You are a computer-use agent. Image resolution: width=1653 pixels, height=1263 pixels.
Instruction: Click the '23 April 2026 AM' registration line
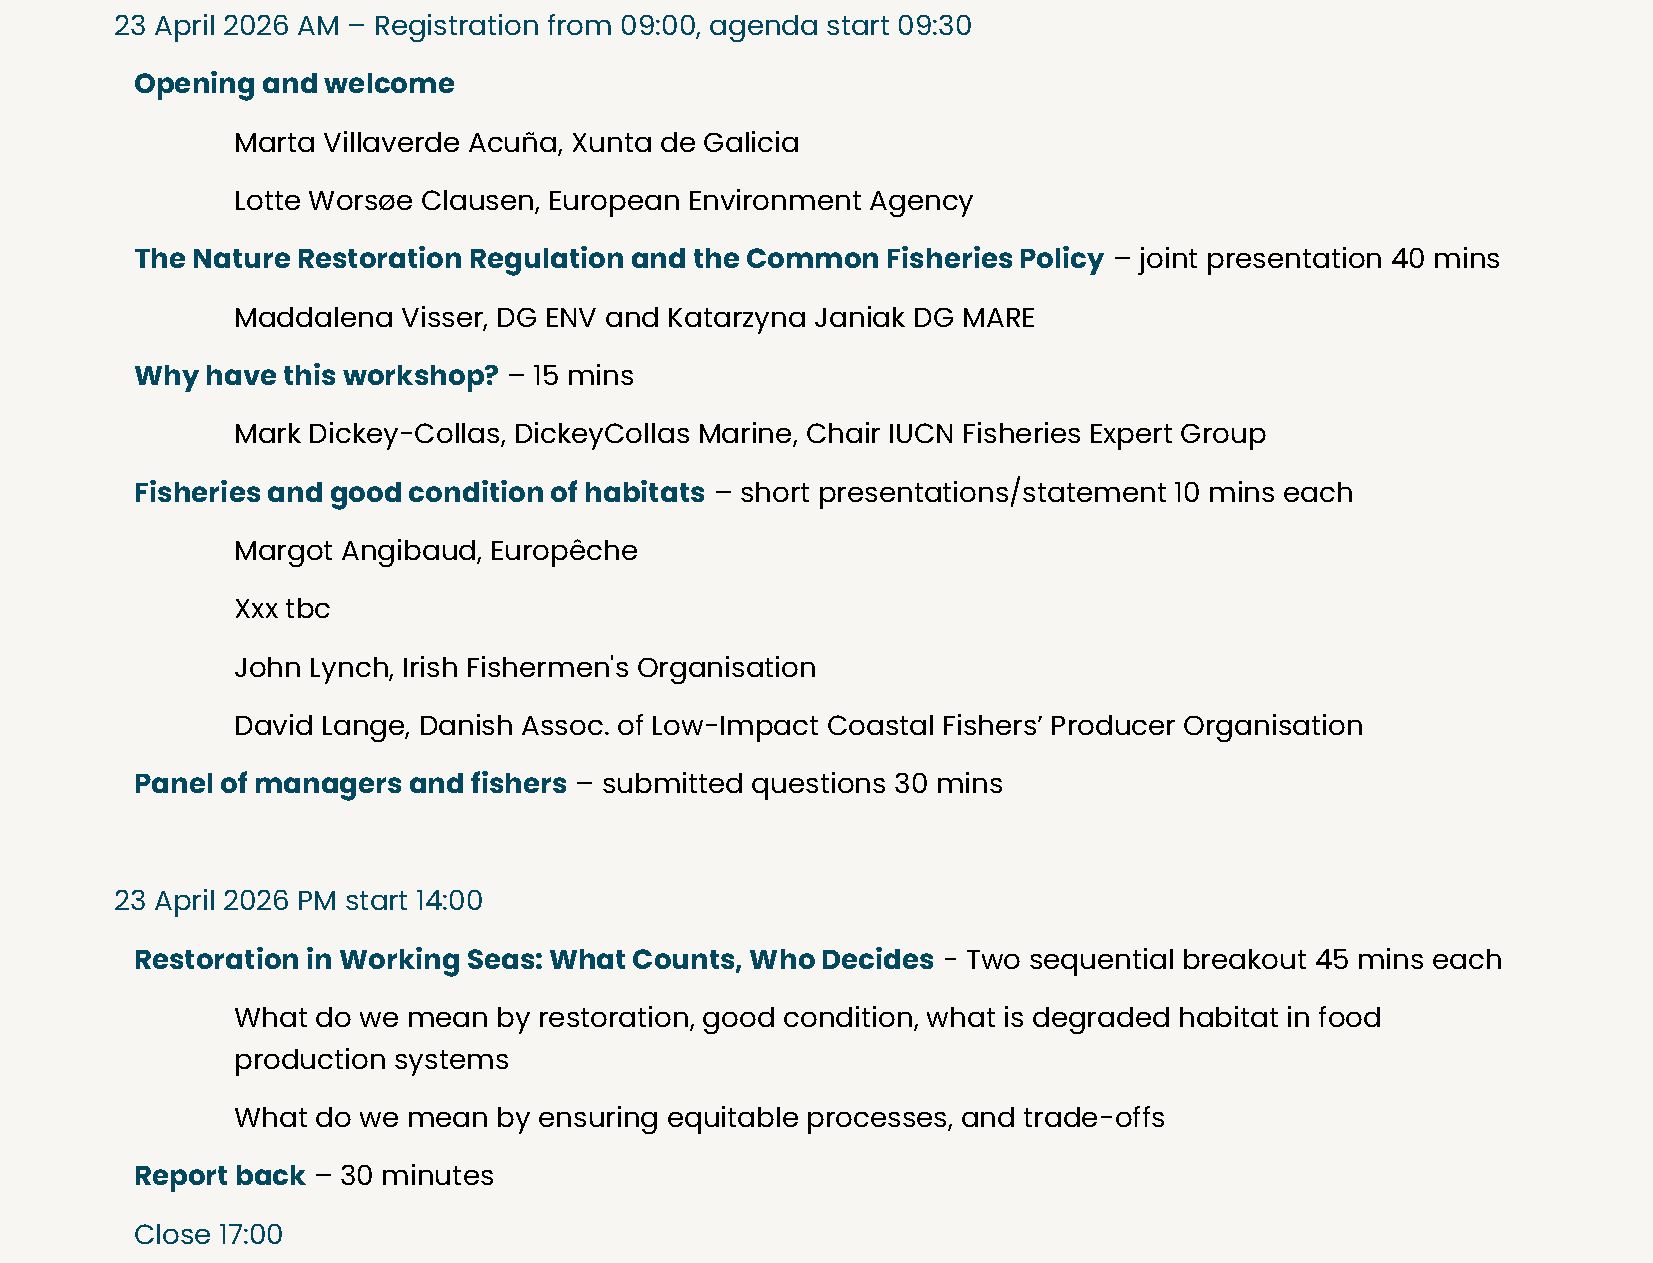tap(542, 26)
